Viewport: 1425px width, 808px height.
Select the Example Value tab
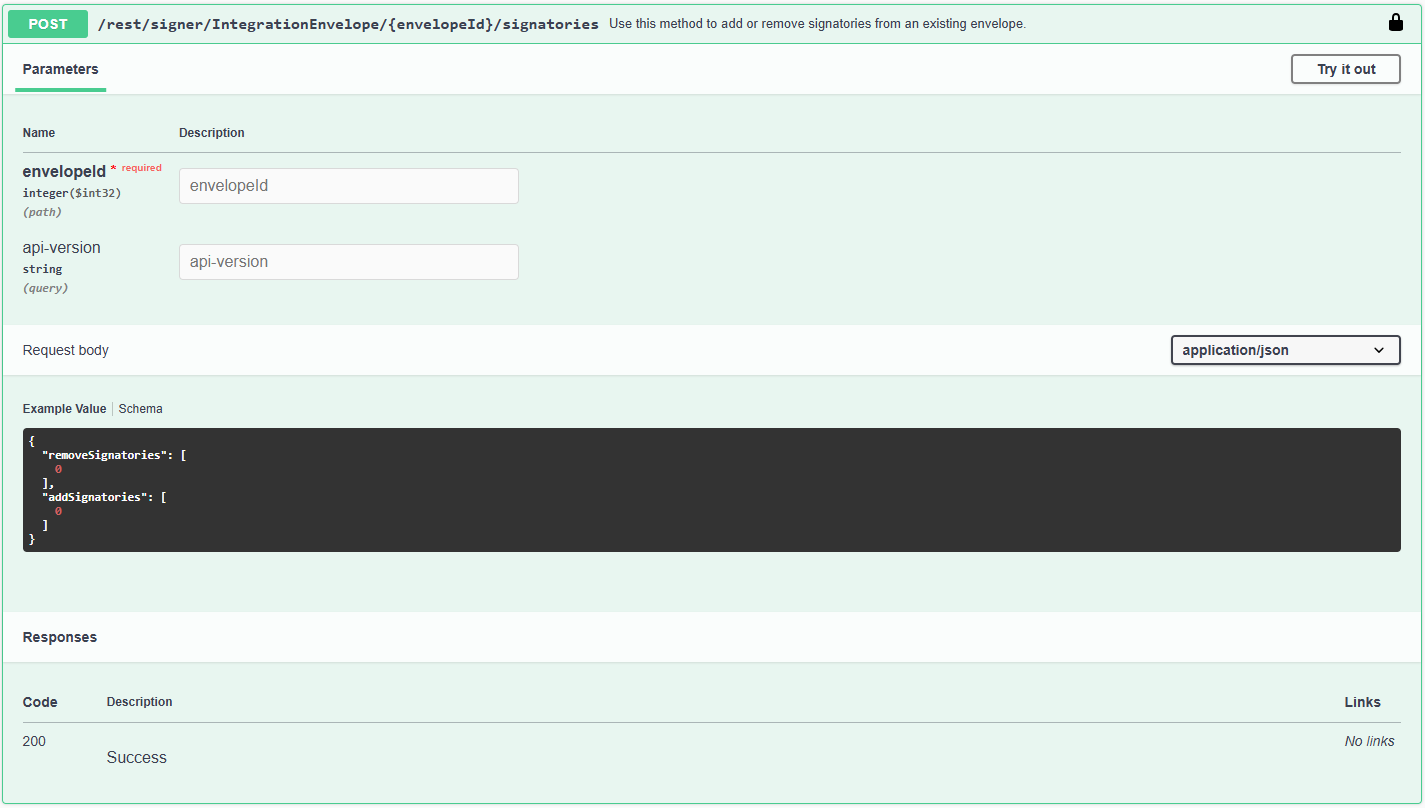[64, 409]
